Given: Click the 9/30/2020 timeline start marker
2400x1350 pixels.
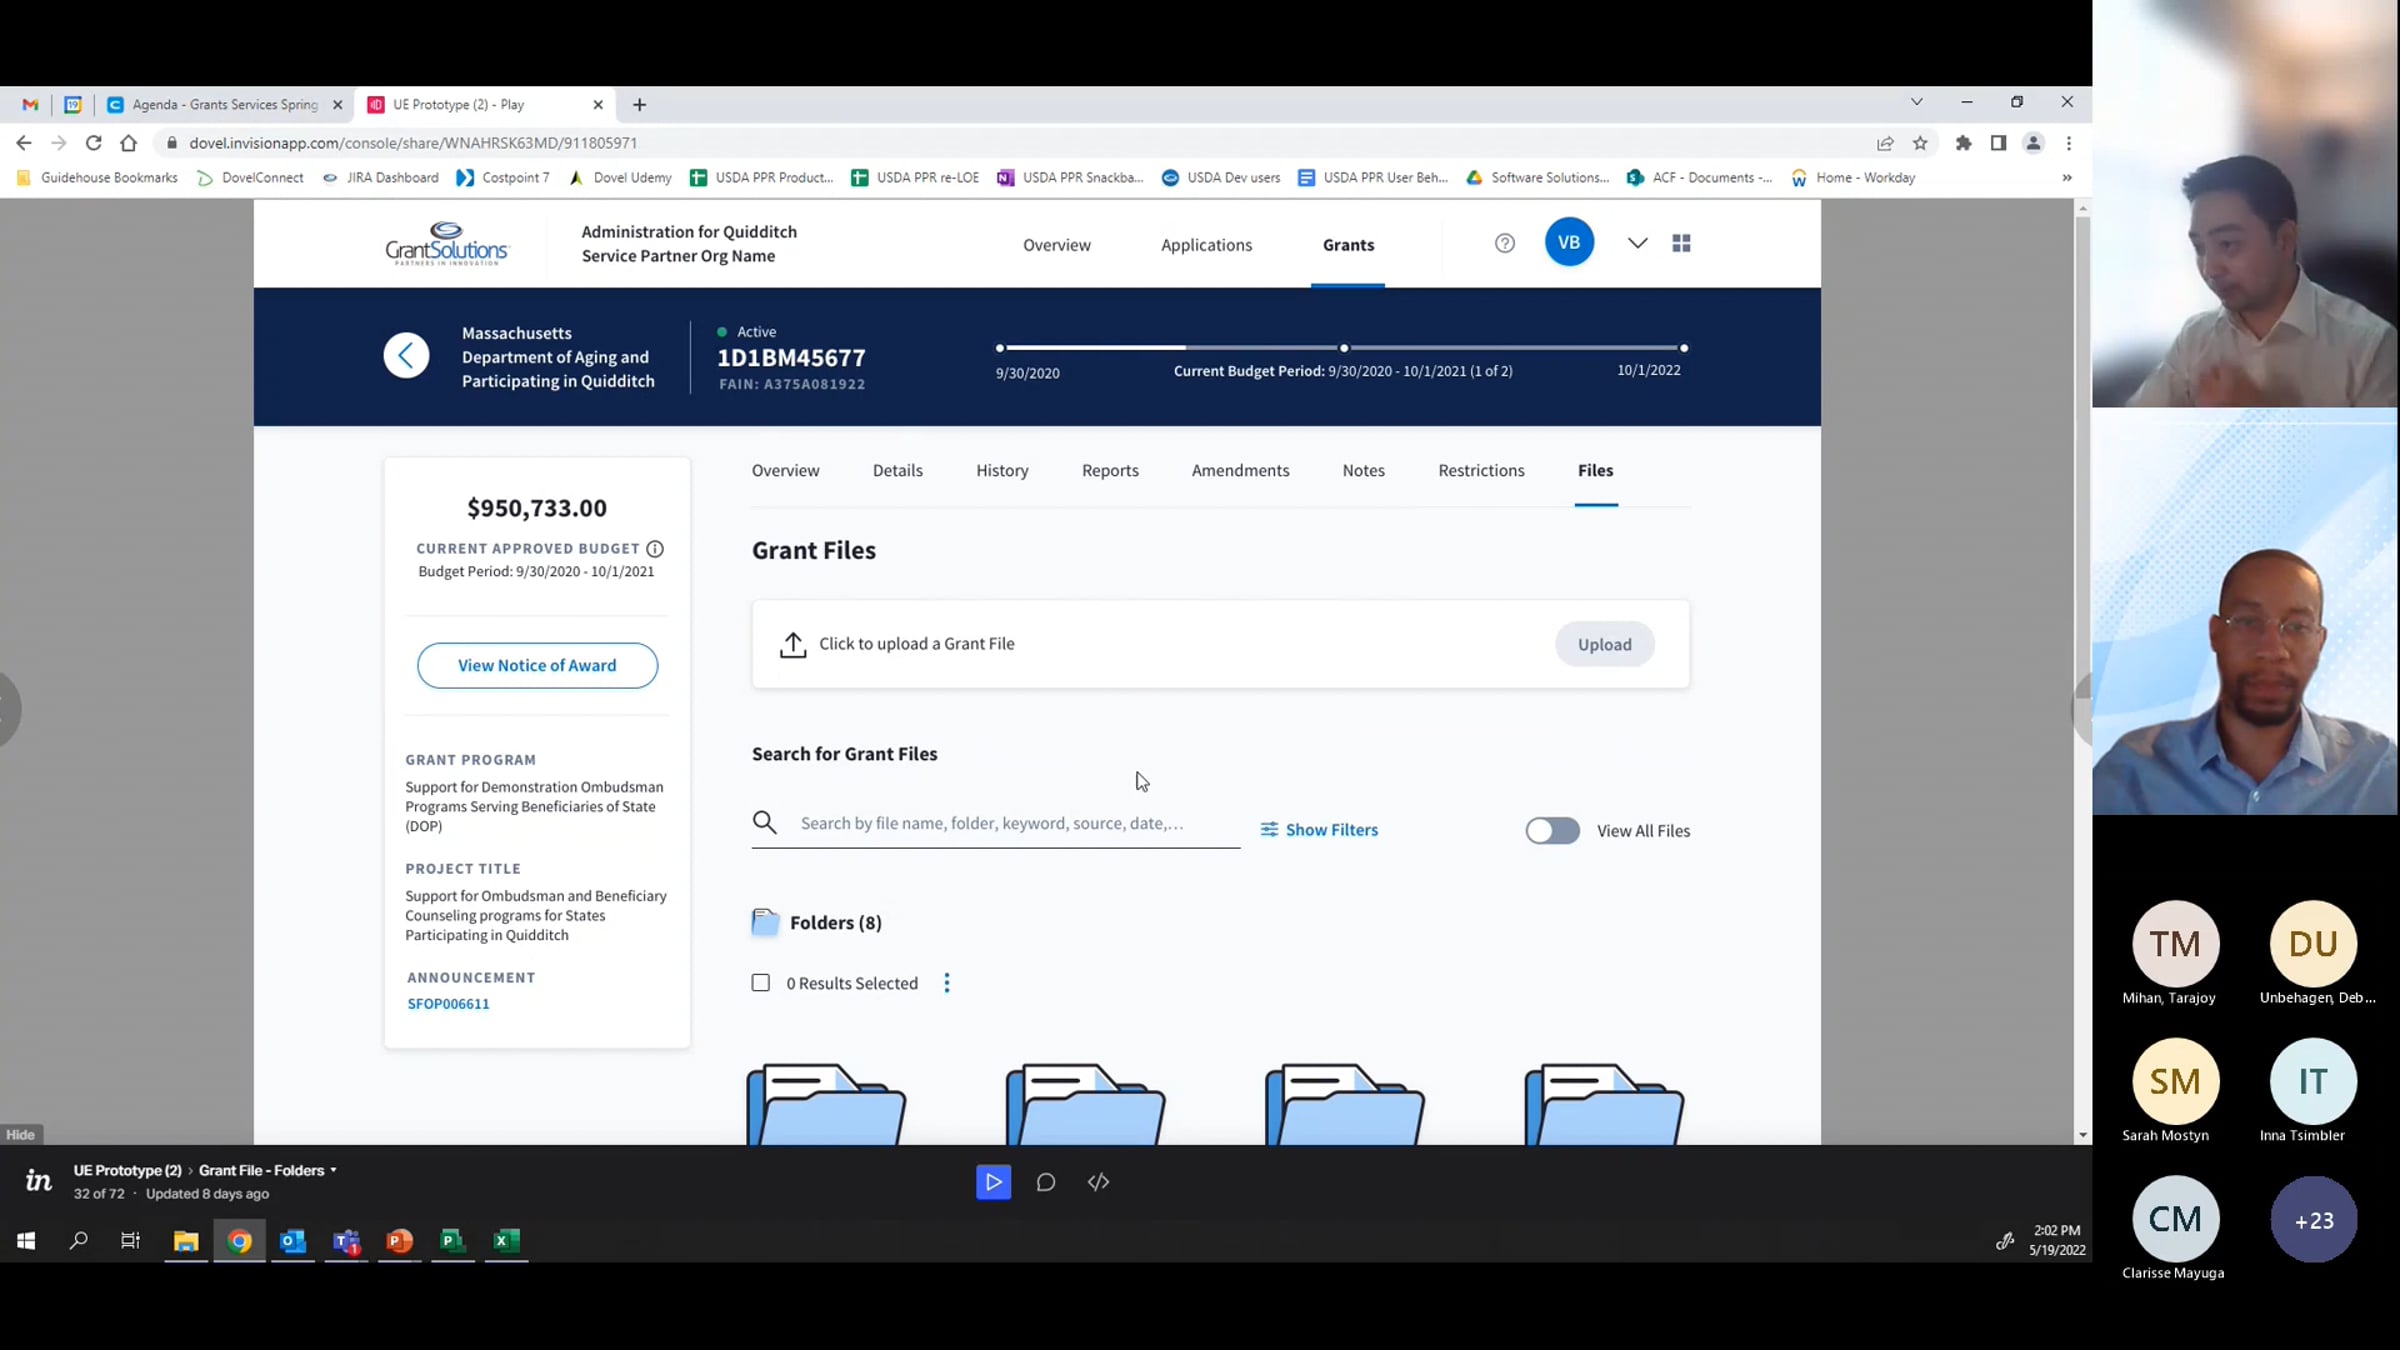Looking at the screenshot, I should coord(1000,348).
